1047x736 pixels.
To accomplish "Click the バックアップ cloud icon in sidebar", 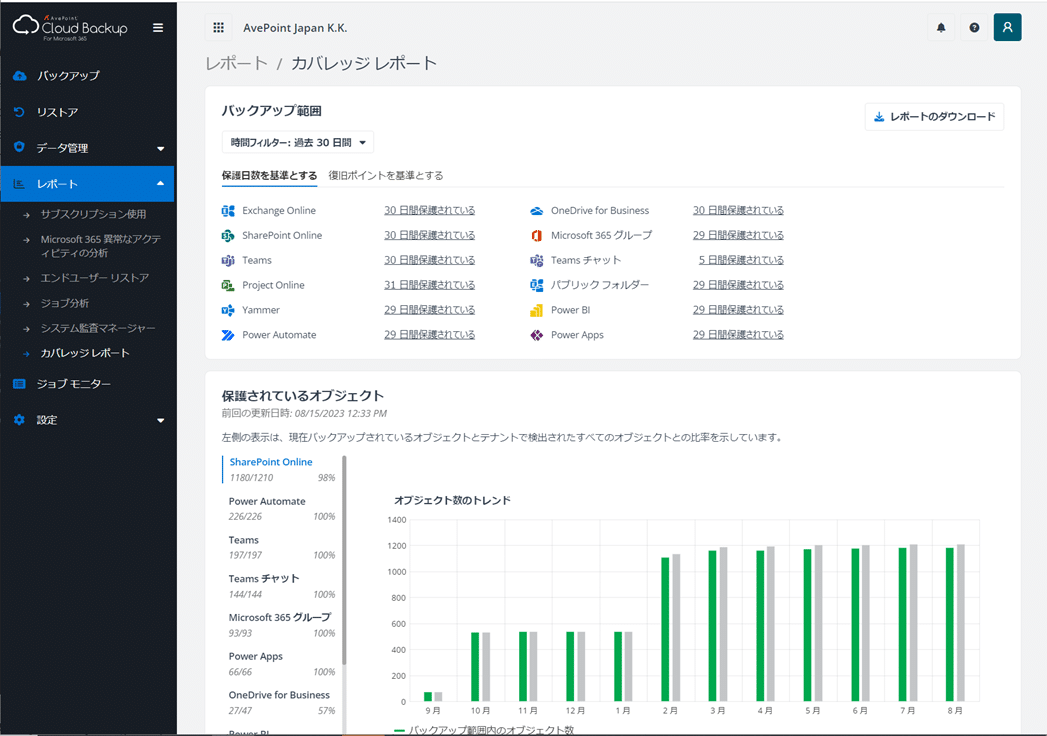I will [19, 75].
